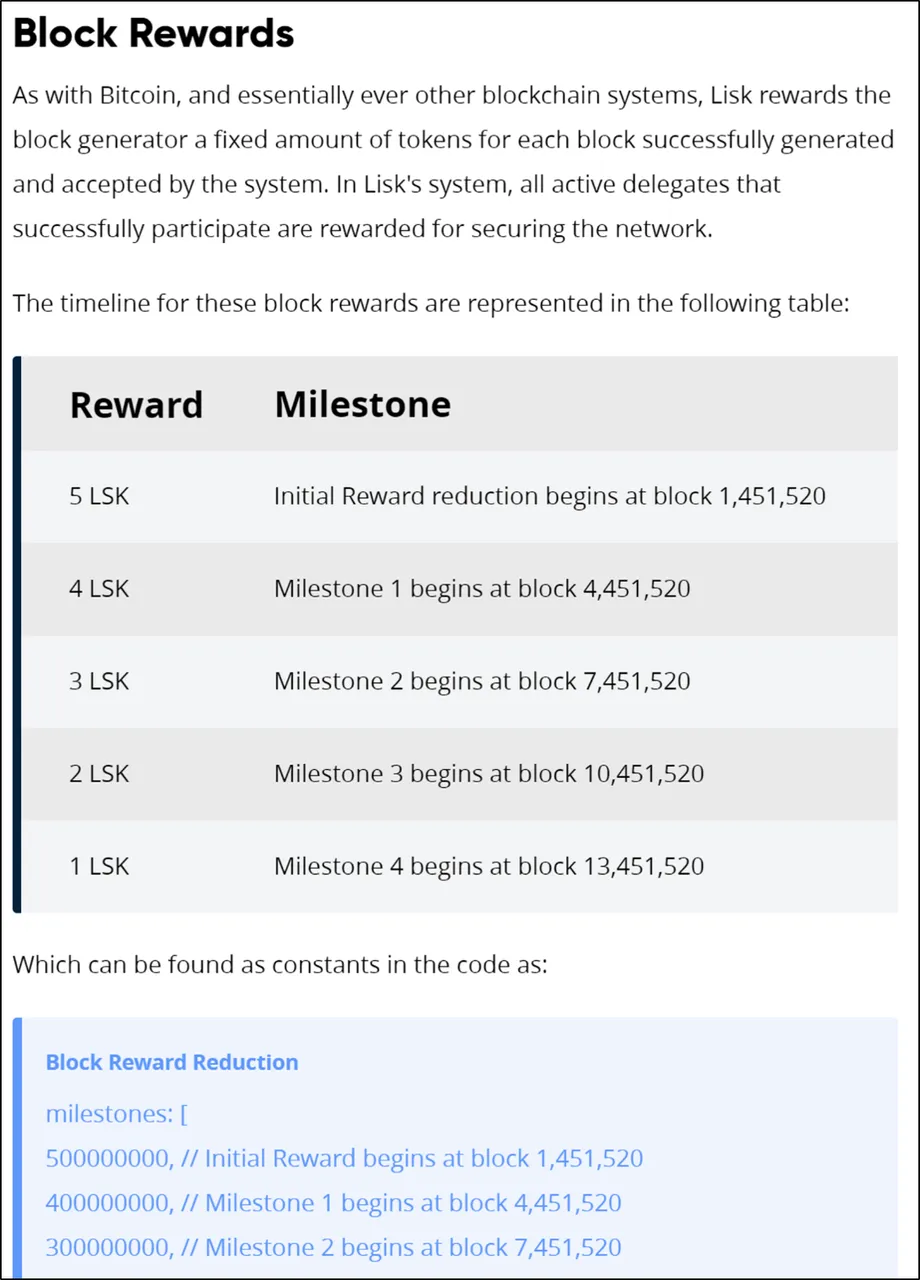
Task: Click the 4 LSK reward cell
Action: point(99,589)
